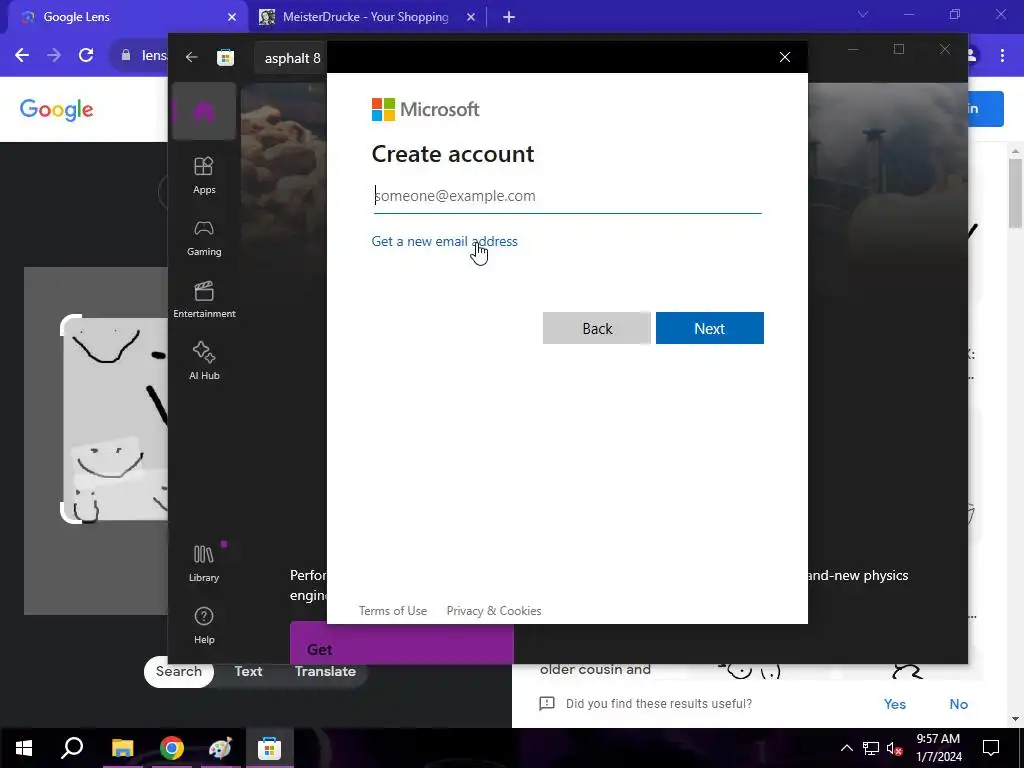Click the Google logo

click(57, 110)
